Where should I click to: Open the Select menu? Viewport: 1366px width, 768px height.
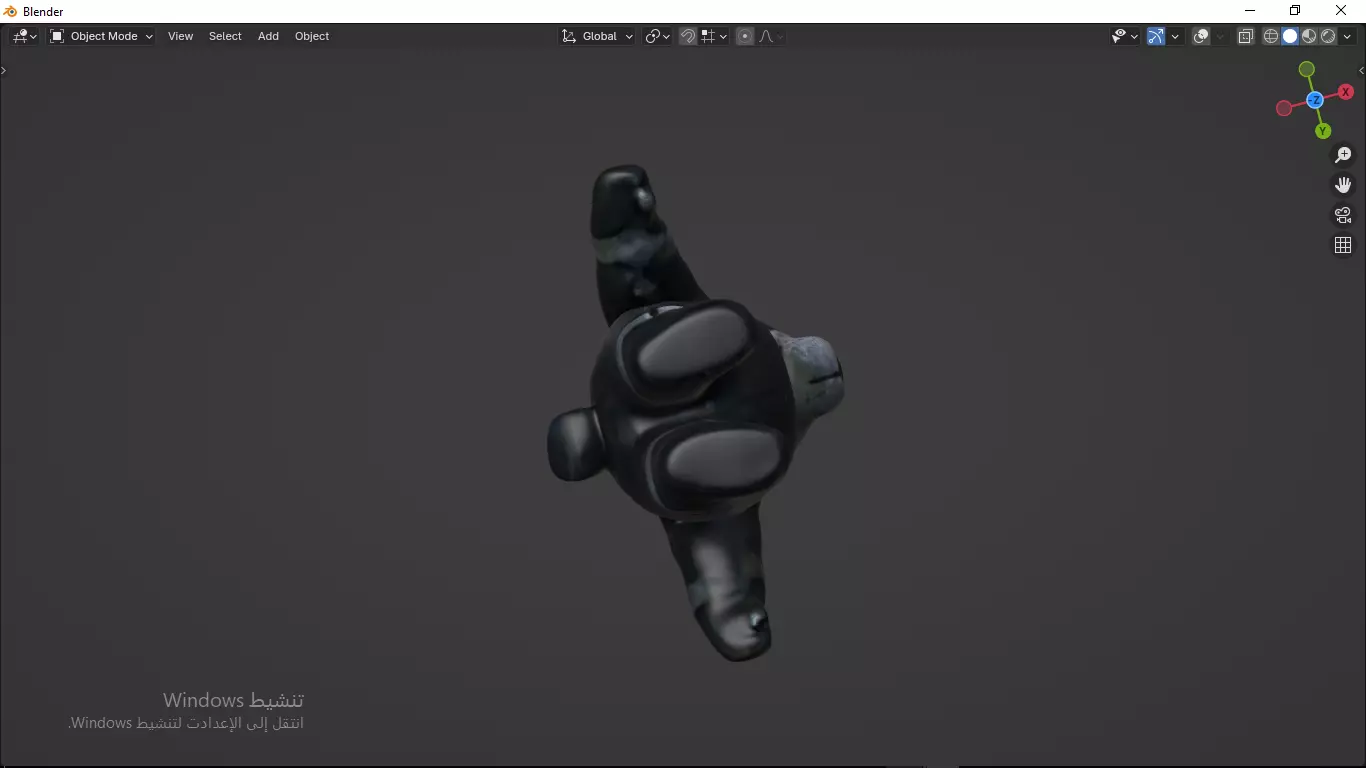(225, 36)
